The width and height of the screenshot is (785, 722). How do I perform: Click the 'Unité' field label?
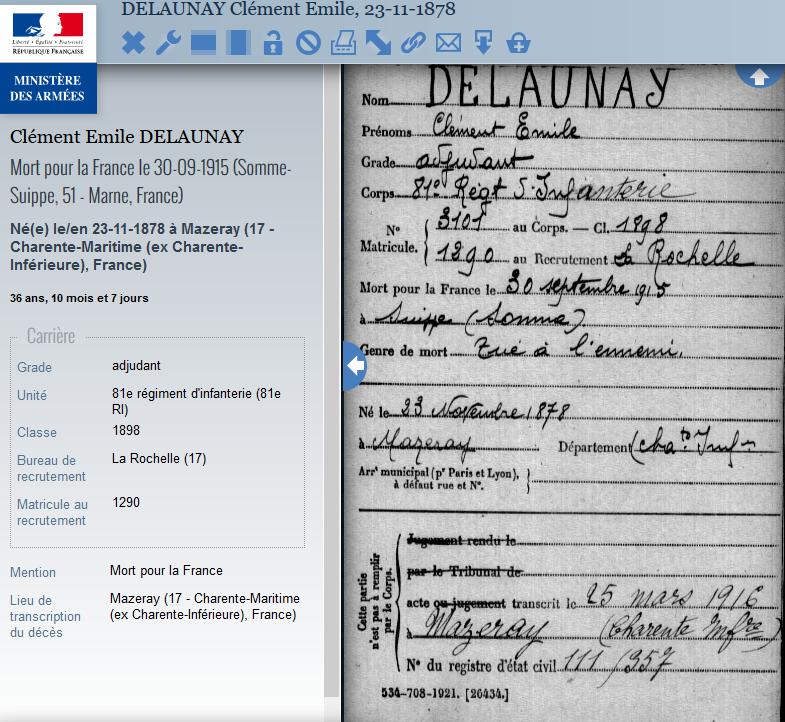[32, 396]
